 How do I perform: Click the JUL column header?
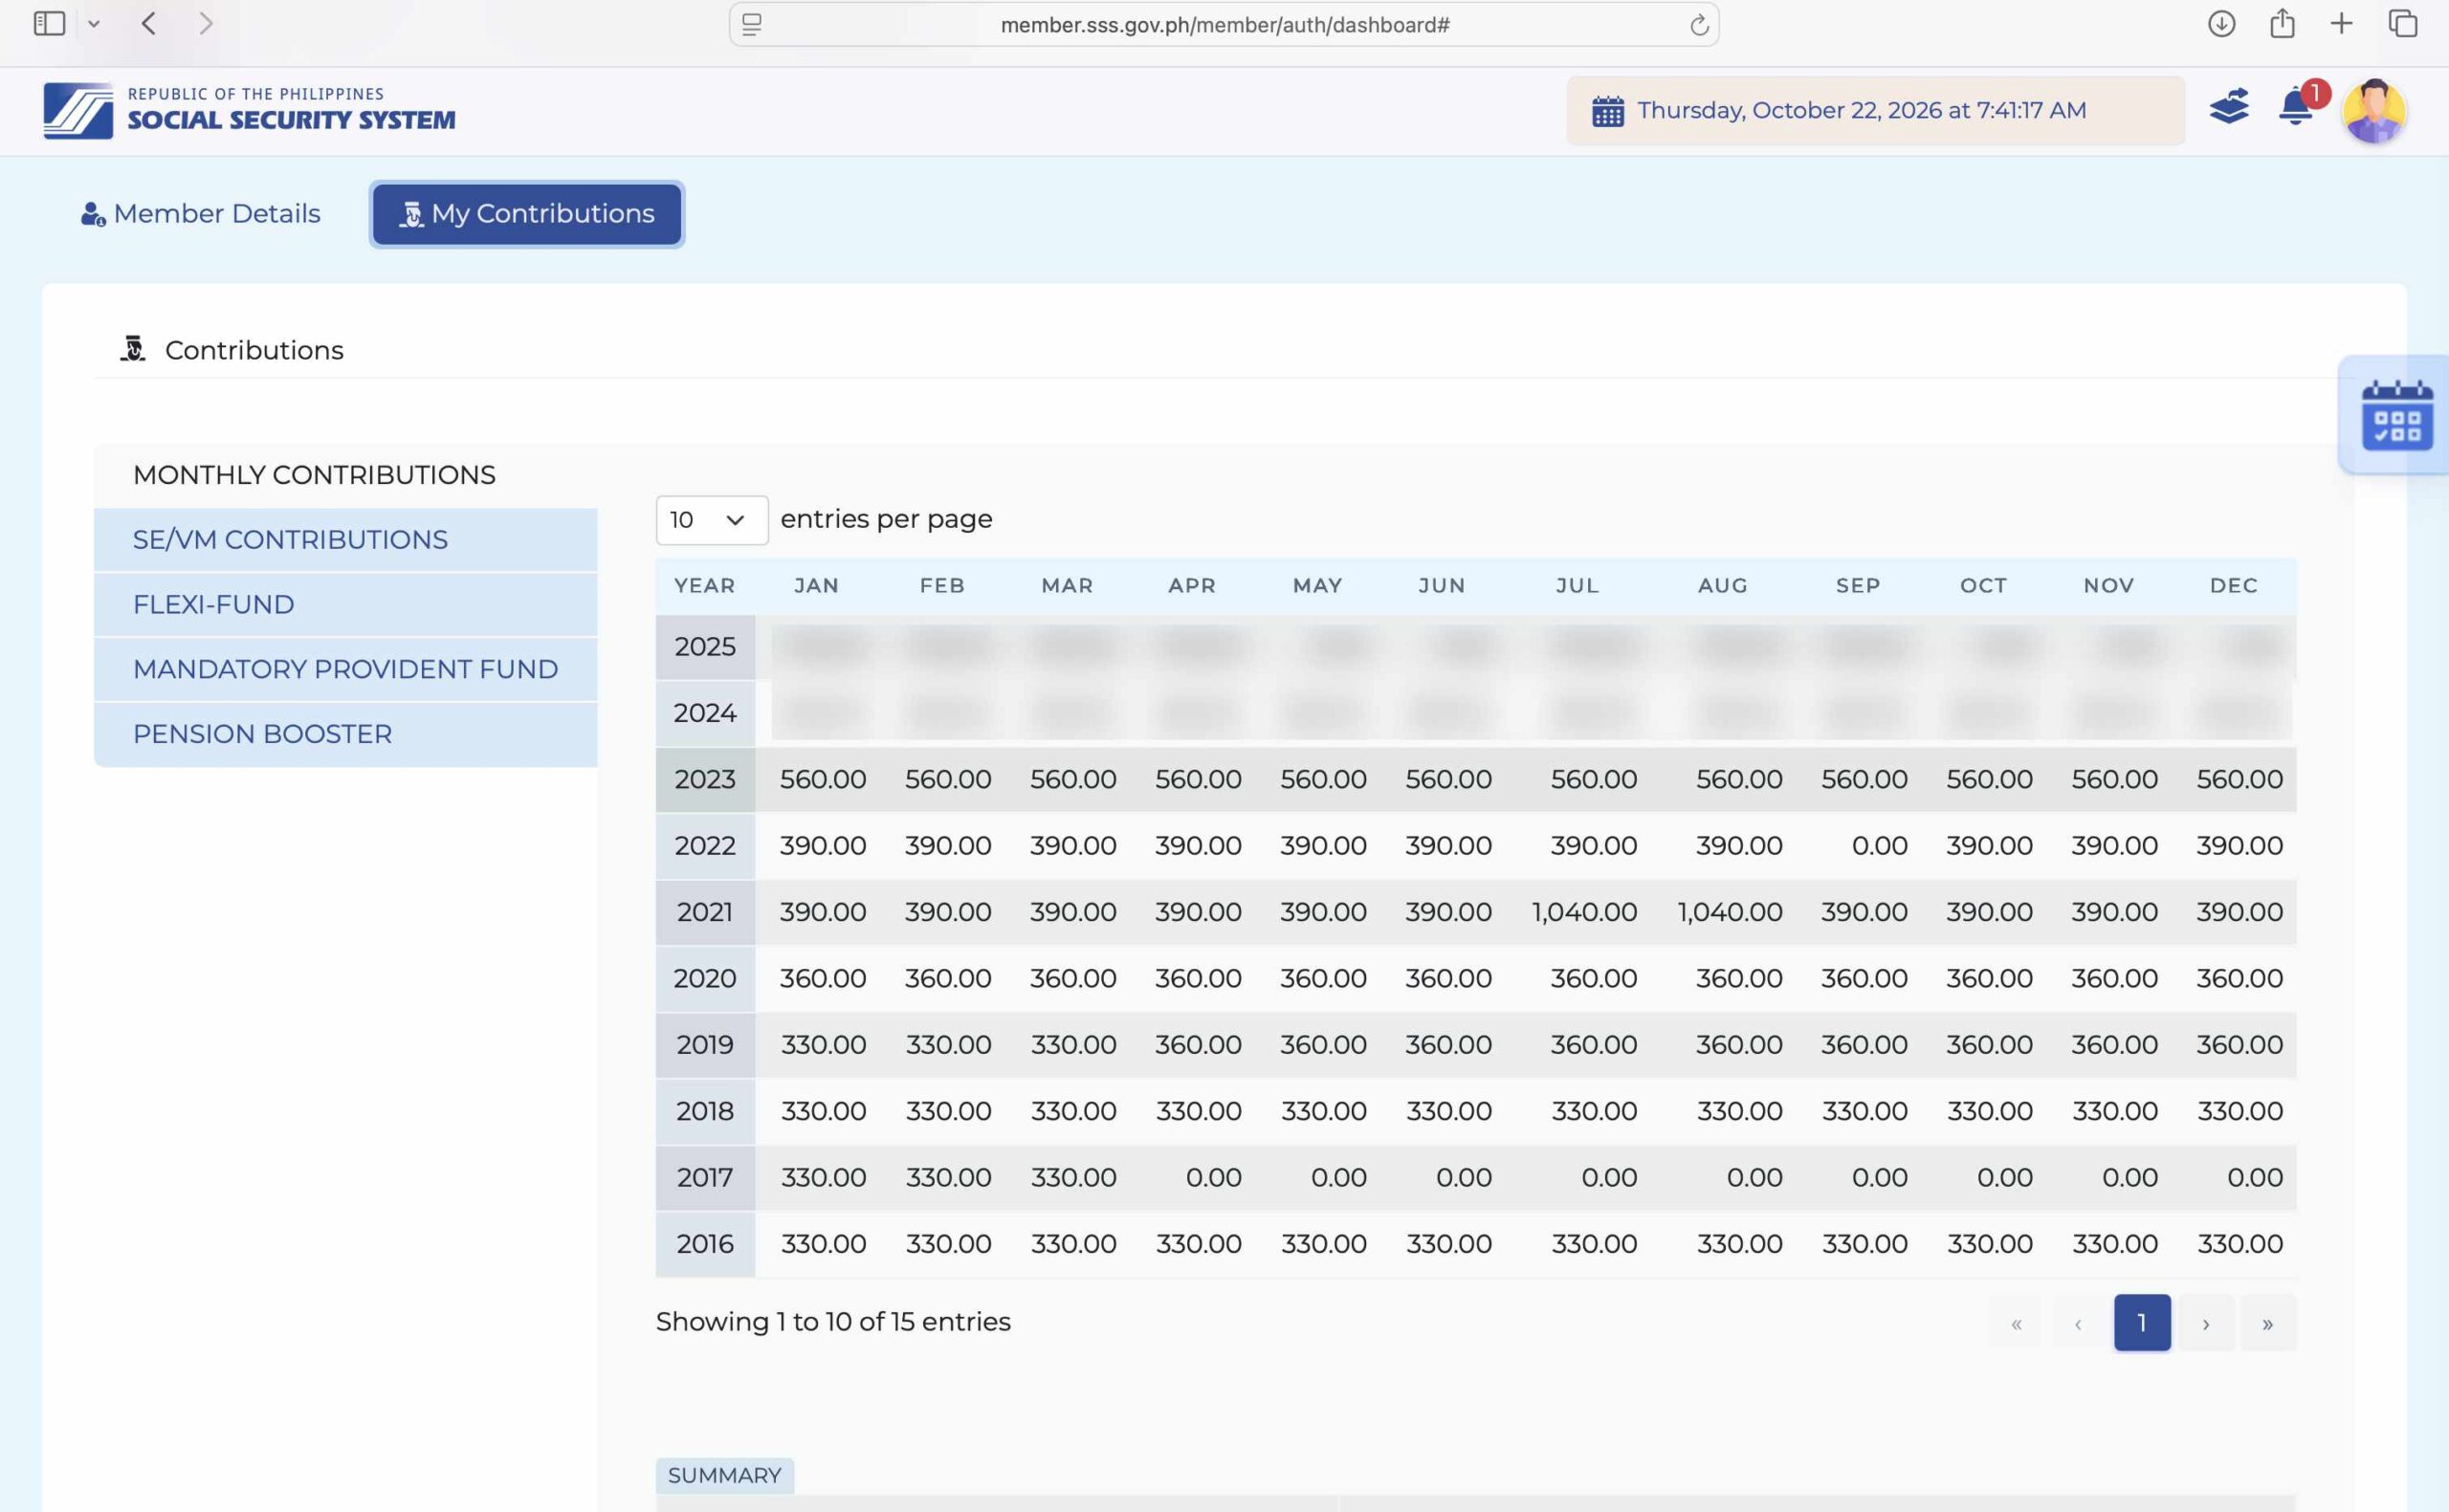click(1578, 586)
